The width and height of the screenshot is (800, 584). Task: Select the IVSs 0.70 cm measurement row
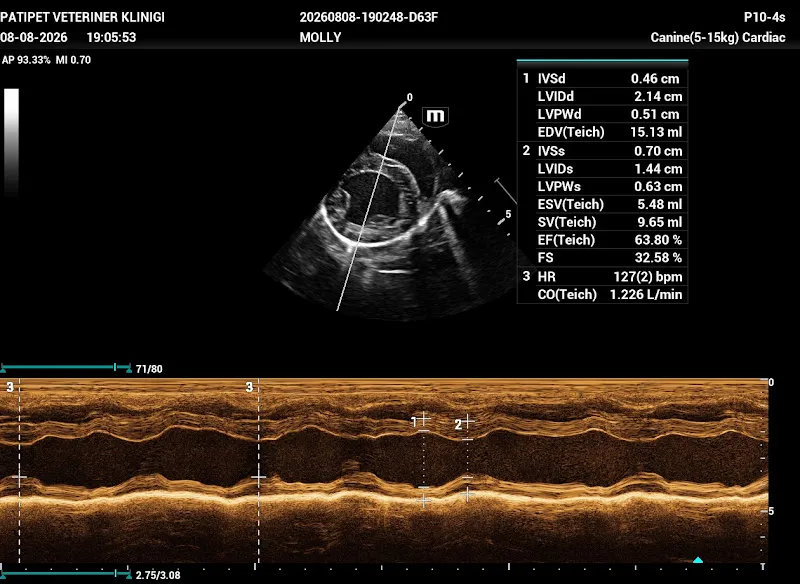603,151
